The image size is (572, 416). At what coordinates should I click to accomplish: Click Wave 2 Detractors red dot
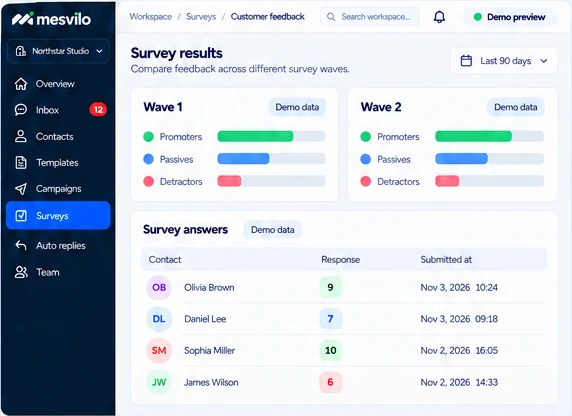click(366, 181)
